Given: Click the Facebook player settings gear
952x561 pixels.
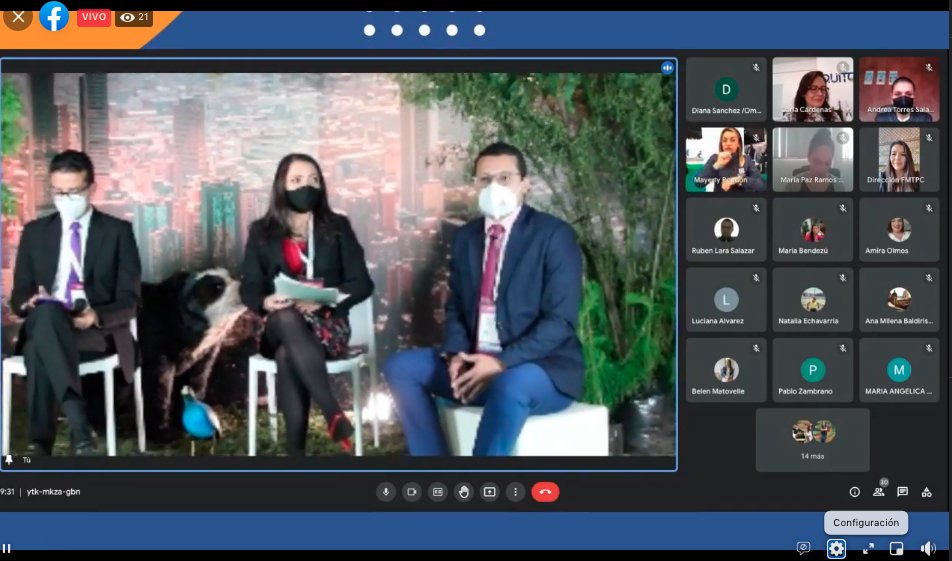Looking at the screenshot, I should (x=836, y=548).
